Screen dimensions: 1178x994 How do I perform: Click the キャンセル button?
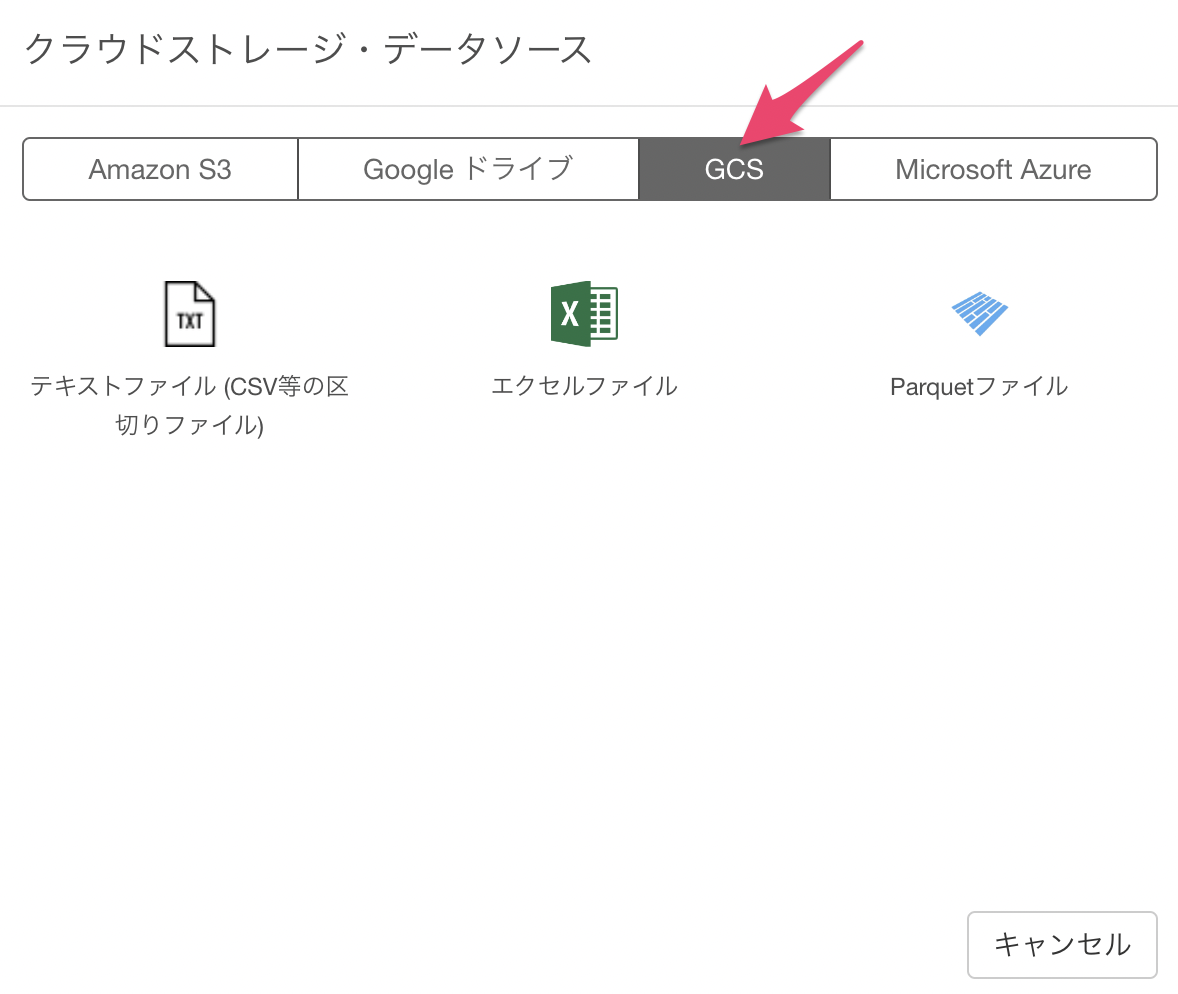[x=1062, y=944]
